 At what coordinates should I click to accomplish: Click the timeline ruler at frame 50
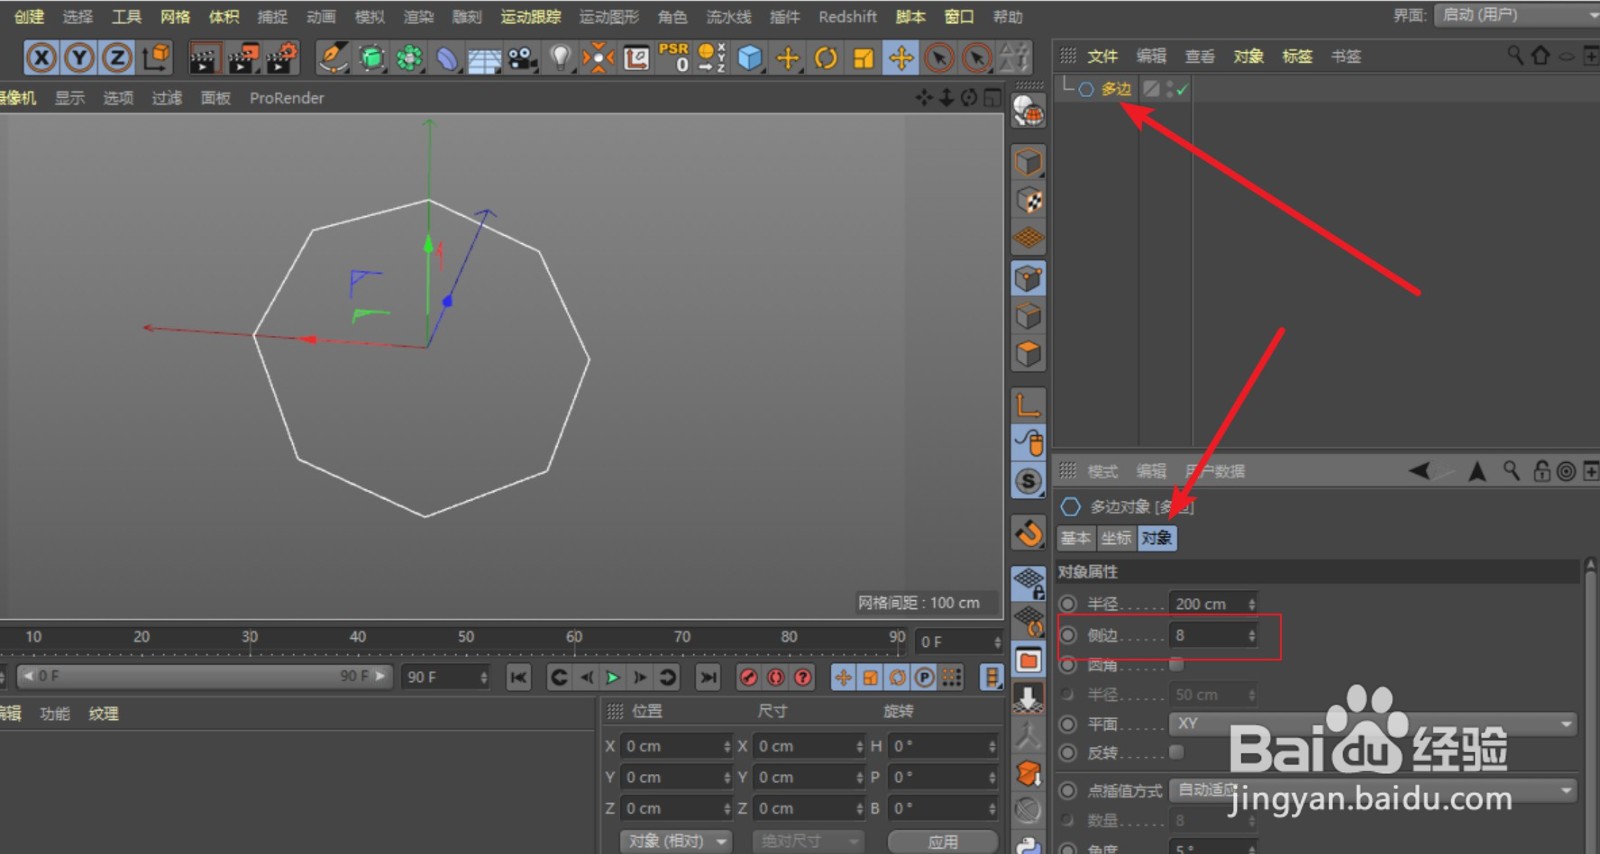[466, 637]
